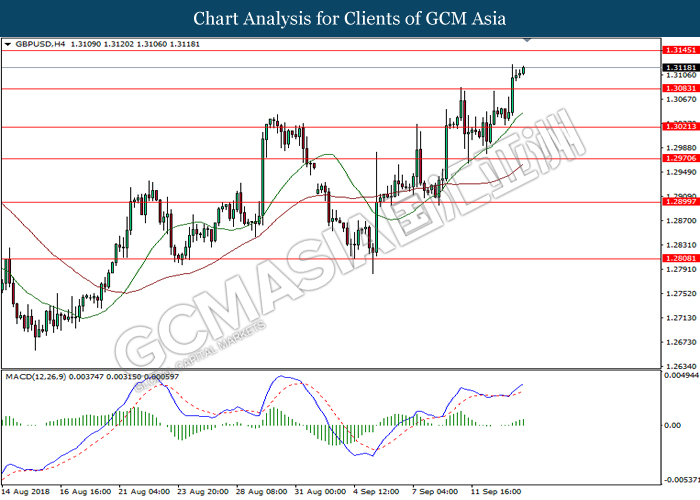700x500 pixels.
Task: Click the 1.28081 level price tag
Action: click(x=681, y=258)
